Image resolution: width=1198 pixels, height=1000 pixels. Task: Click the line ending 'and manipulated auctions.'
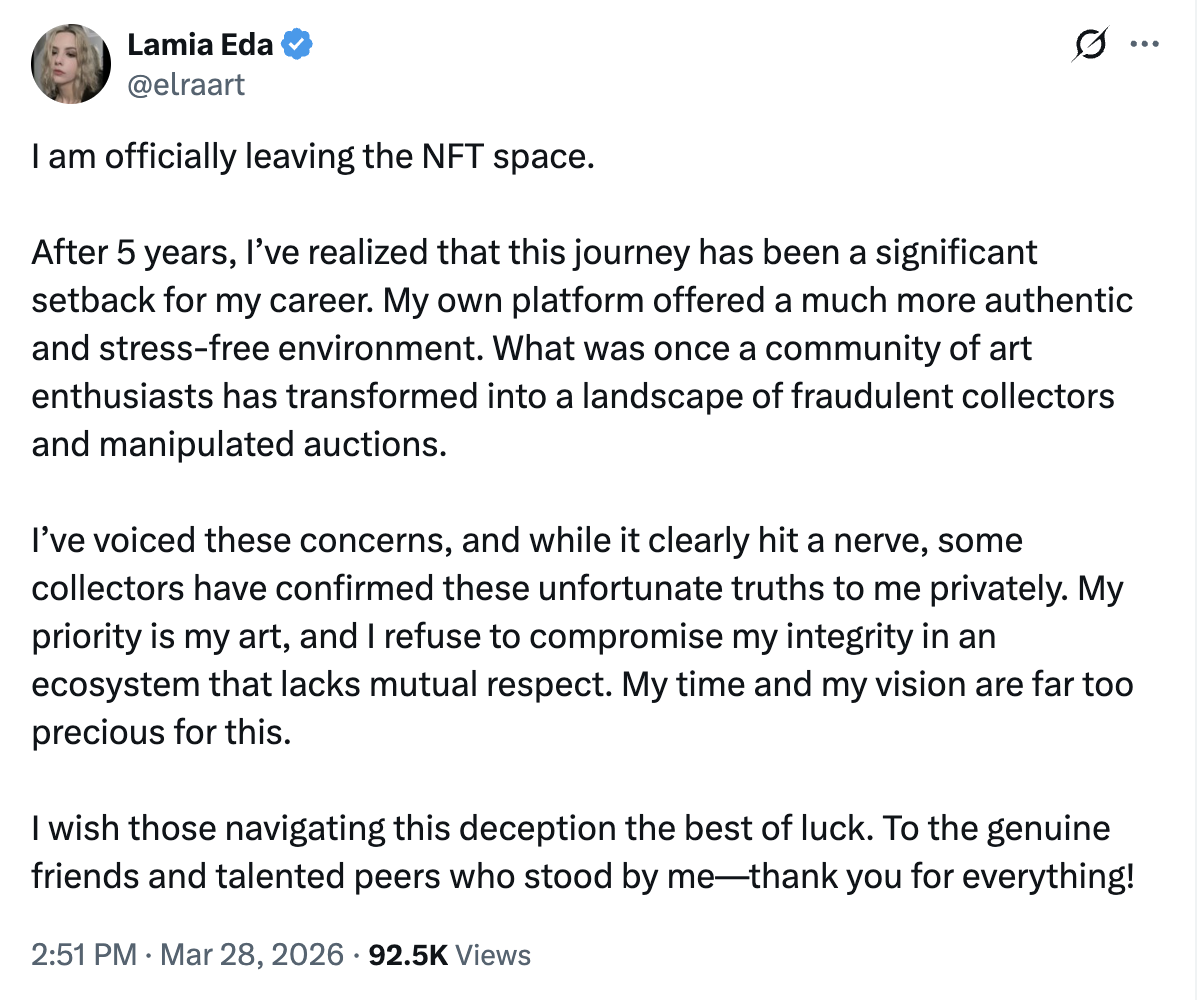(238, 443)
